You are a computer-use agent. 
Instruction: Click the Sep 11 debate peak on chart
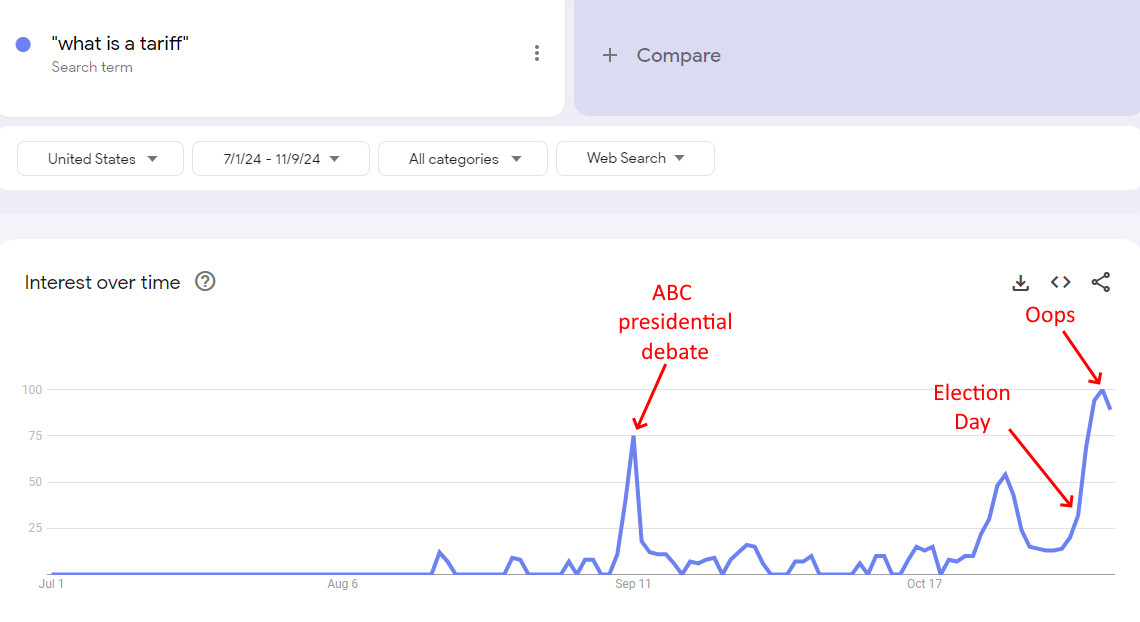634,437
